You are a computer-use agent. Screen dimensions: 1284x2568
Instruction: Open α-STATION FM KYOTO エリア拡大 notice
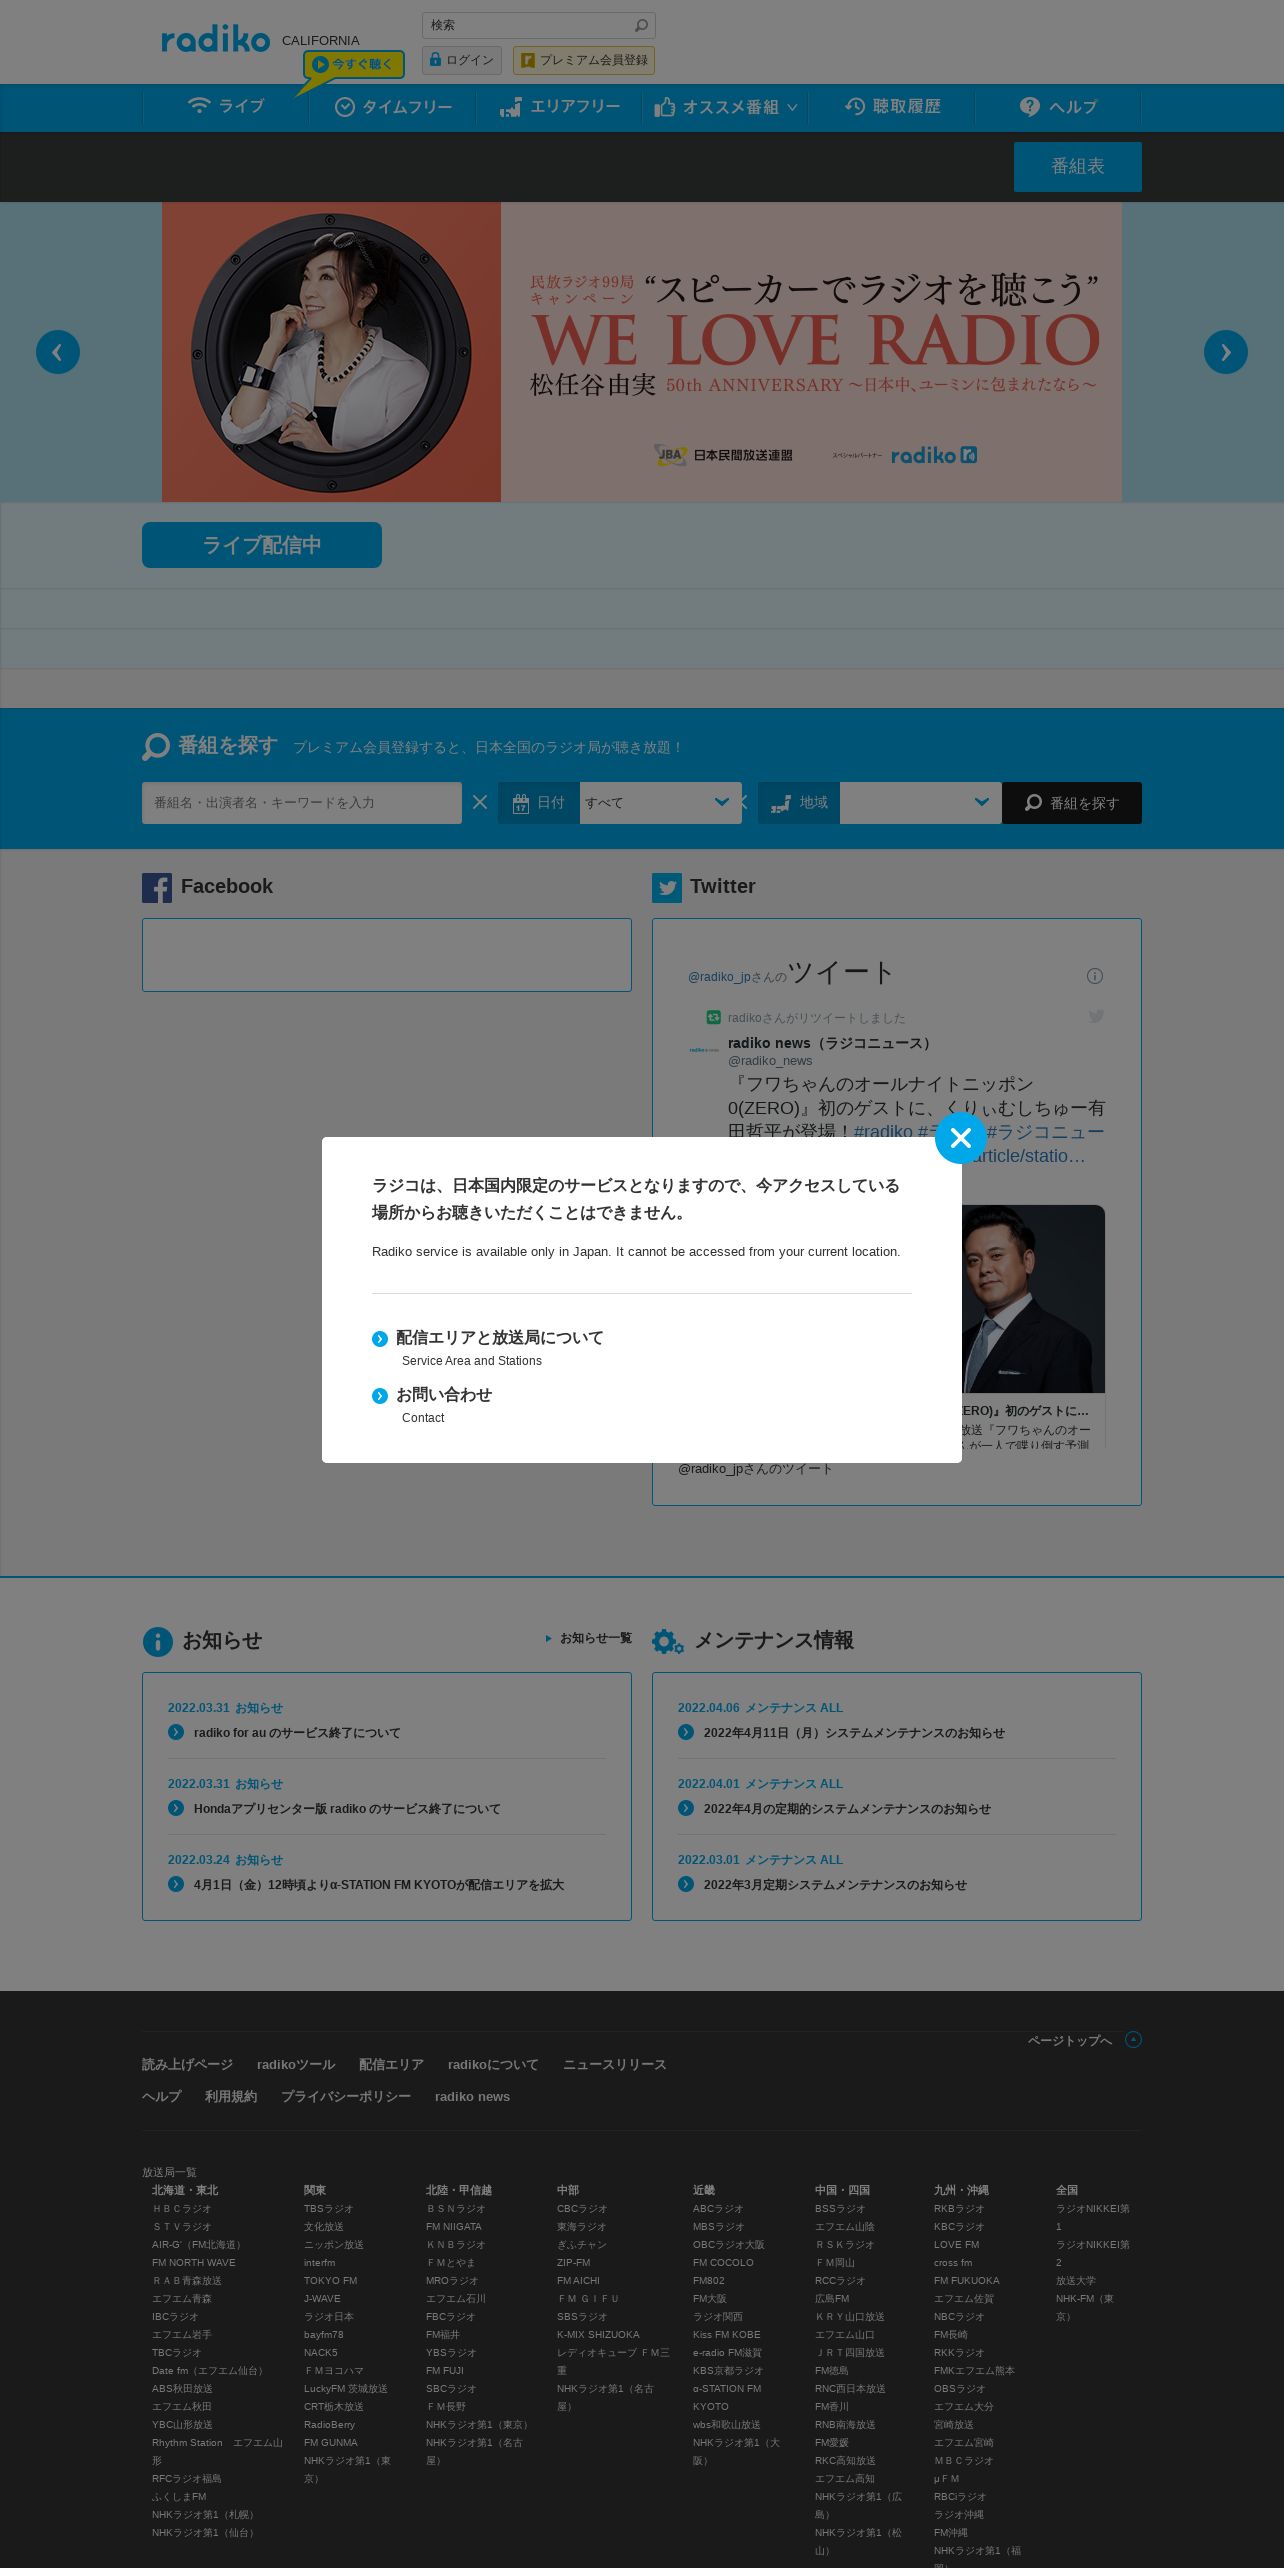tap(379, 1885)
